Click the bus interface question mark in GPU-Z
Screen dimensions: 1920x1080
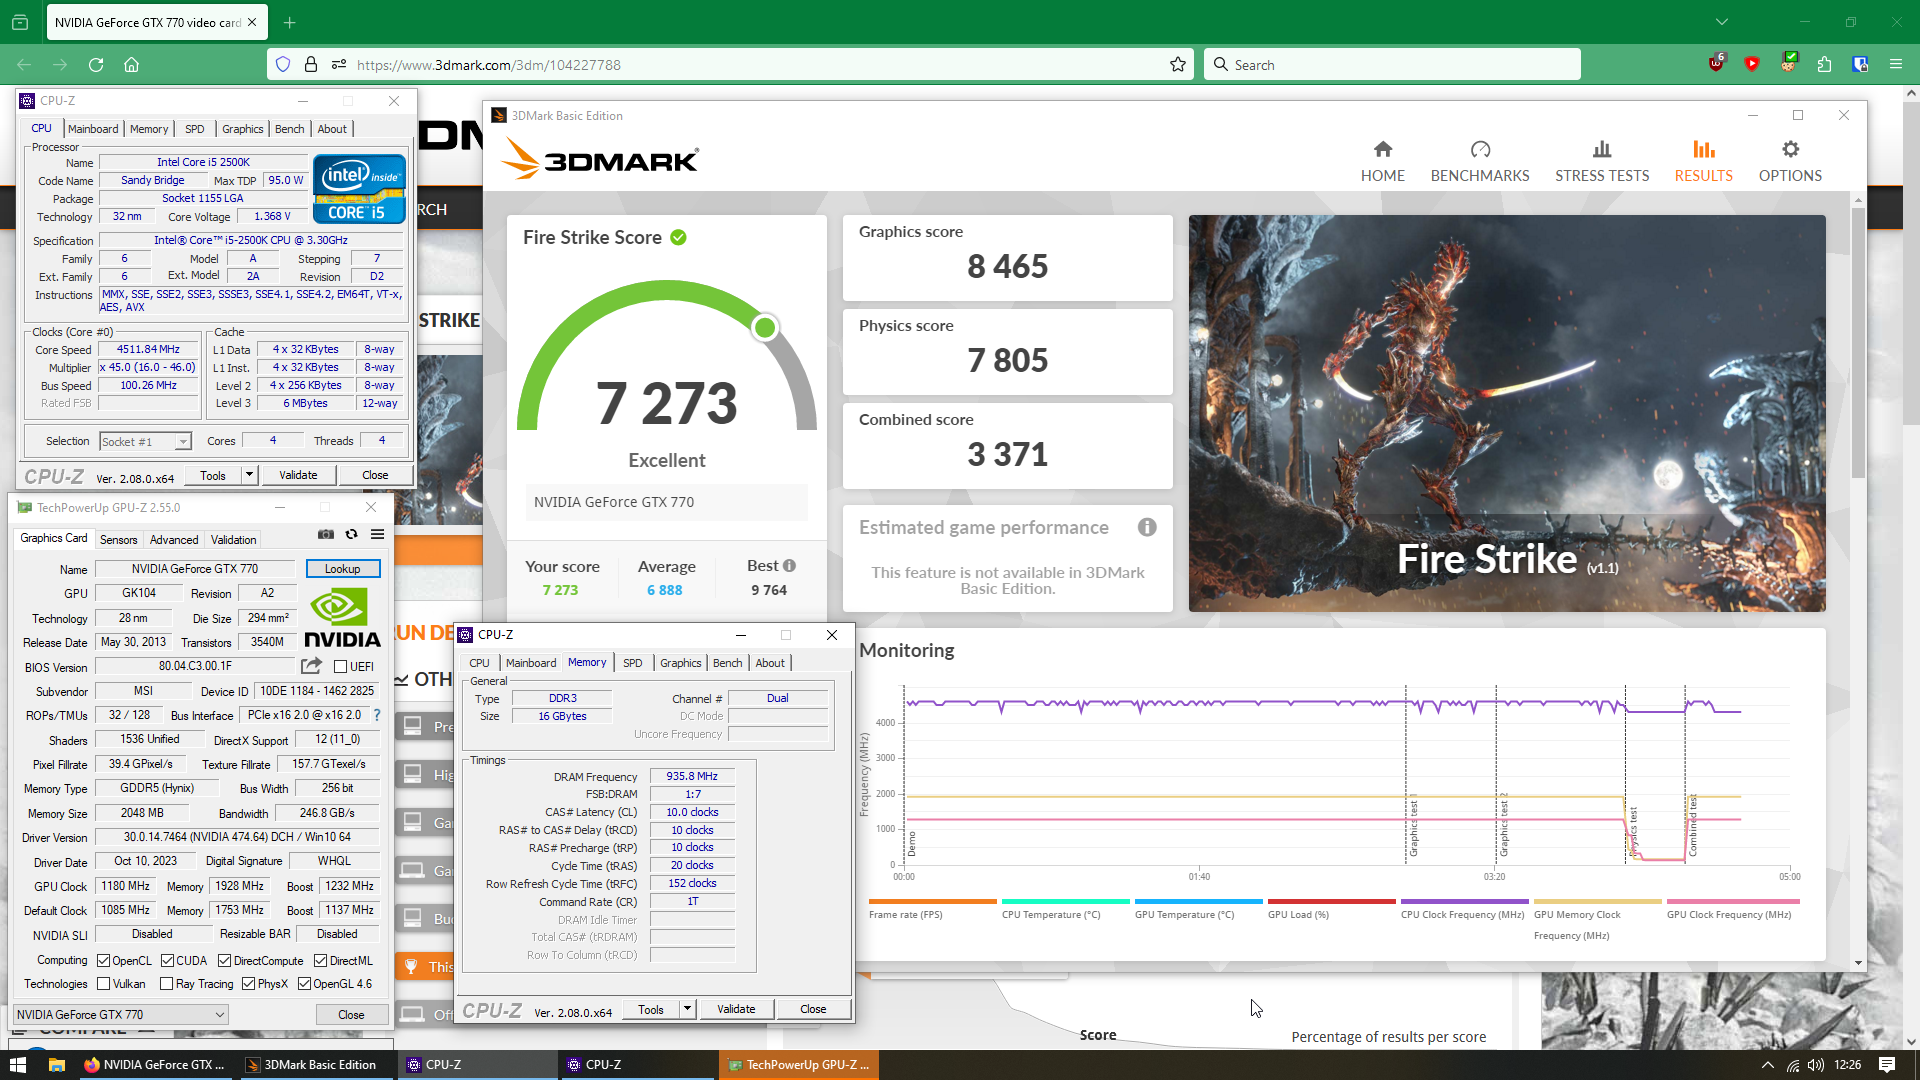click(377, 715)
